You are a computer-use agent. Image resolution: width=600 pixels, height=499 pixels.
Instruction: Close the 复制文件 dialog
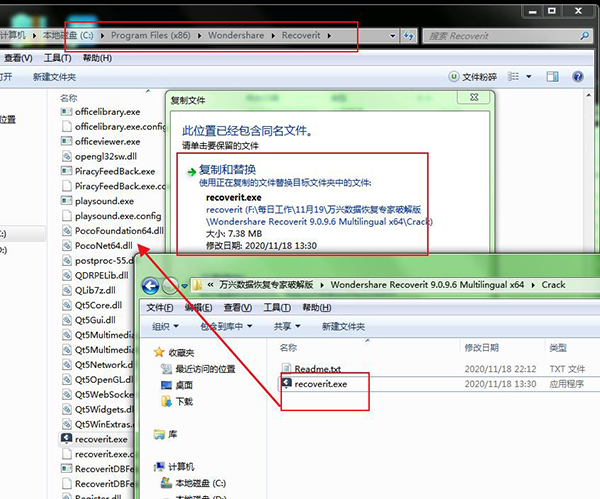474,97
